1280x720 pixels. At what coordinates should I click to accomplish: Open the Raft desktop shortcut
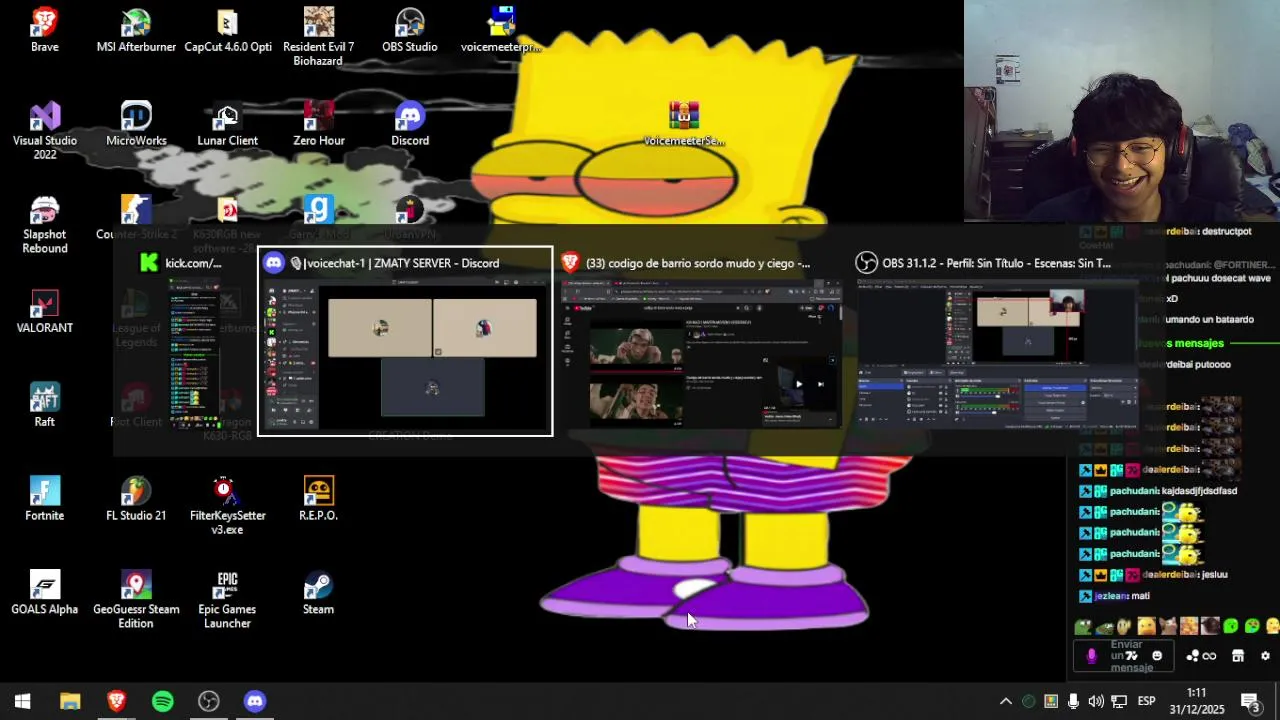pyautogui.click(x=44, y=405)
